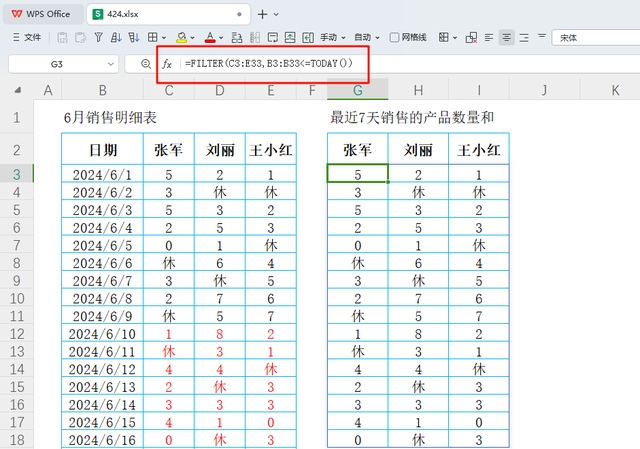640x449 pixels.
Task: Open the borders dropdown arrow
Action: pos(164,38)
